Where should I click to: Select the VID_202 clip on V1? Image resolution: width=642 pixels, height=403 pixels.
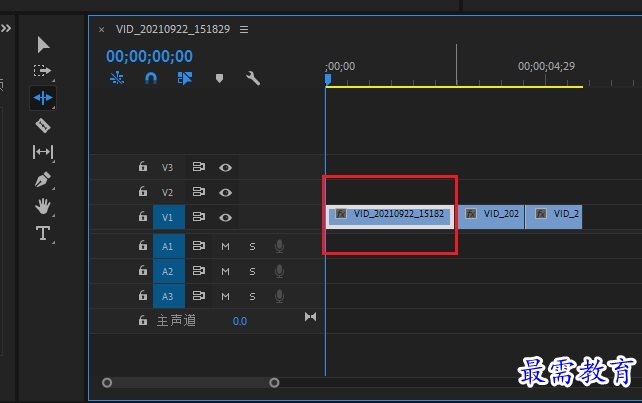click(x=491, y=217)
